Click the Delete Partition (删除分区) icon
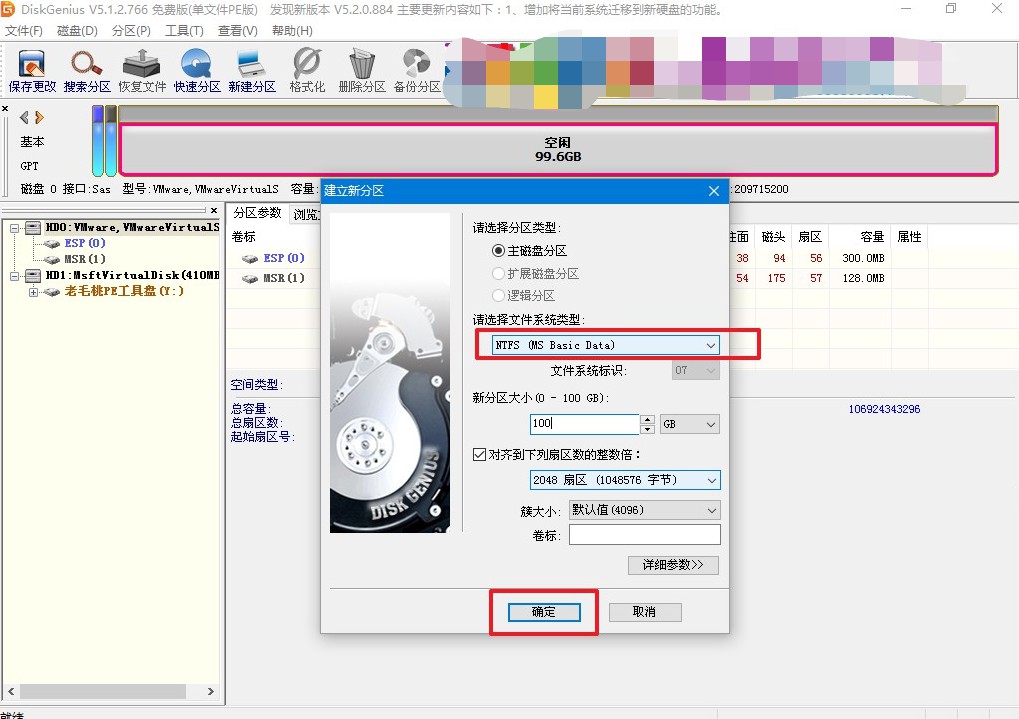Screen dimensions: 1019x719 pos(361,70)
